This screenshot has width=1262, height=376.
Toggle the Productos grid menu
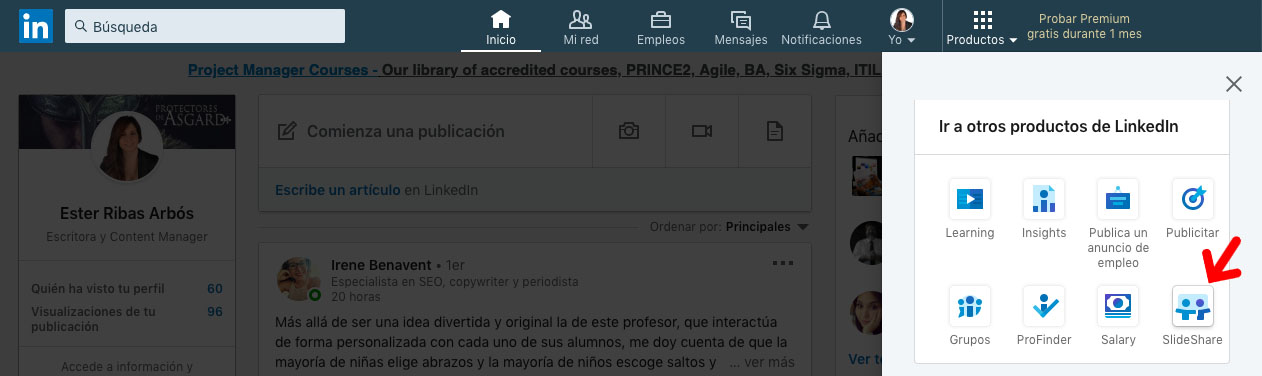[x=982, y=28]
